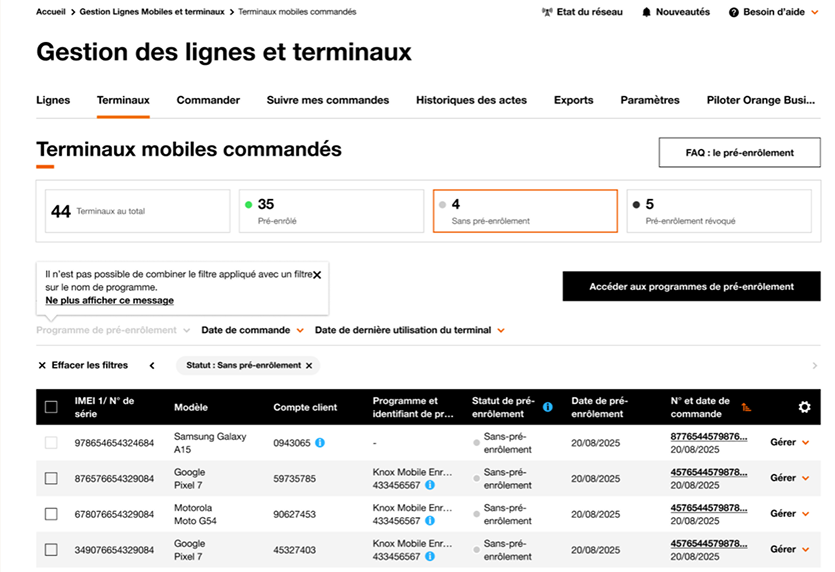Open table column settings gear icon

(x=804, y=407)
